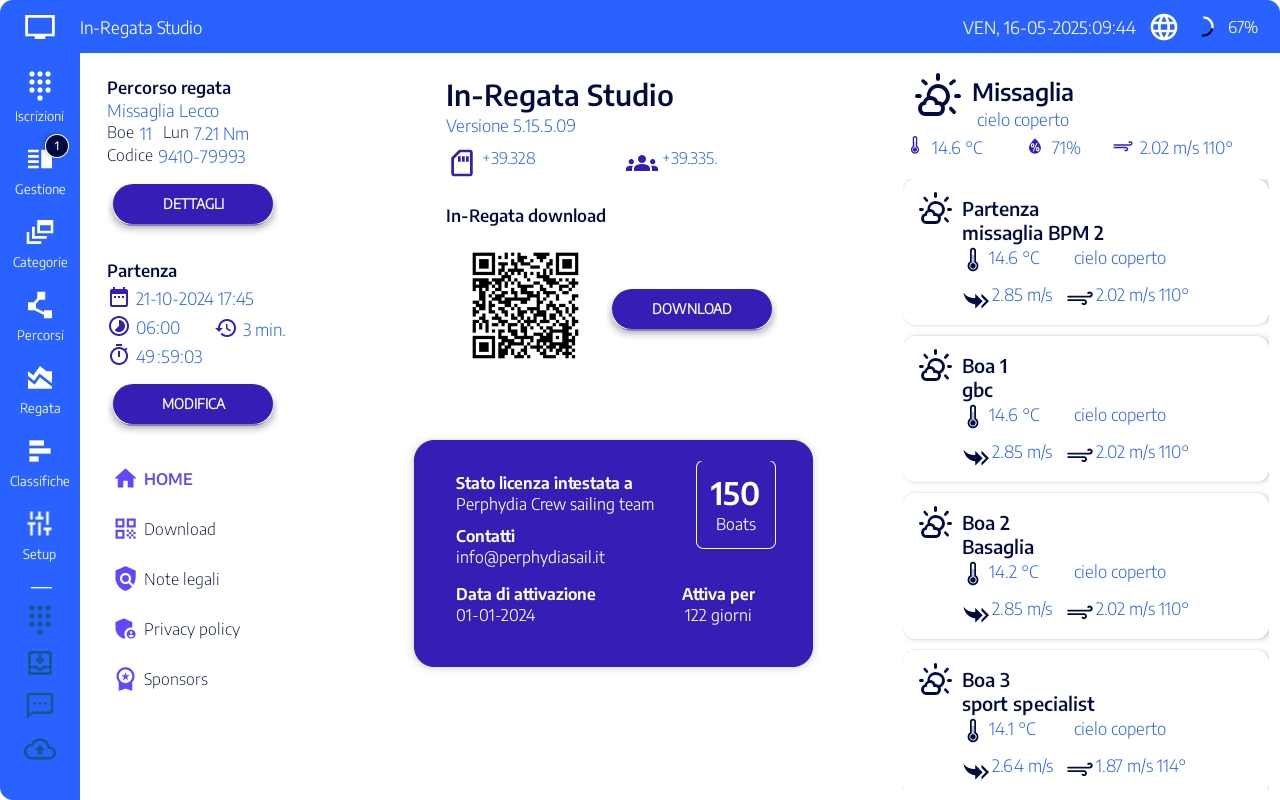Click the humidity drop icon beside 71%
Image resolution: width=1280 pixels, height=800 pixels.
(x=1035, y=147)
